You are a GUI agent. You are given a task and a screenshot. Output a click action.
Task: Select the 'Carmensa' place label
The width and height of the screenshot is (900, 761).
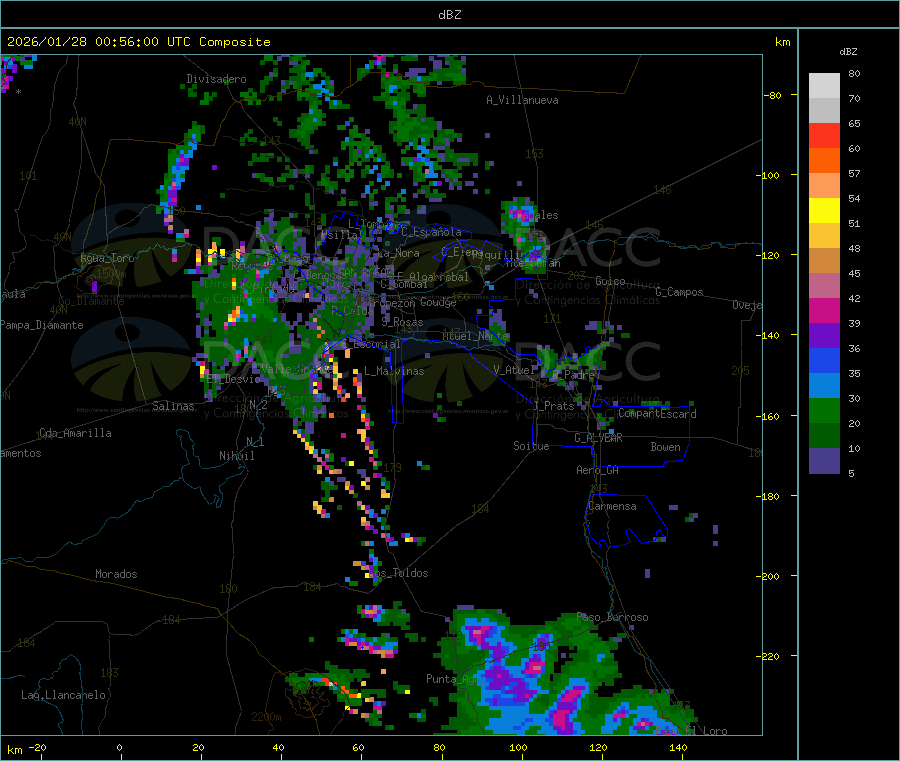(x=612, y=506)
